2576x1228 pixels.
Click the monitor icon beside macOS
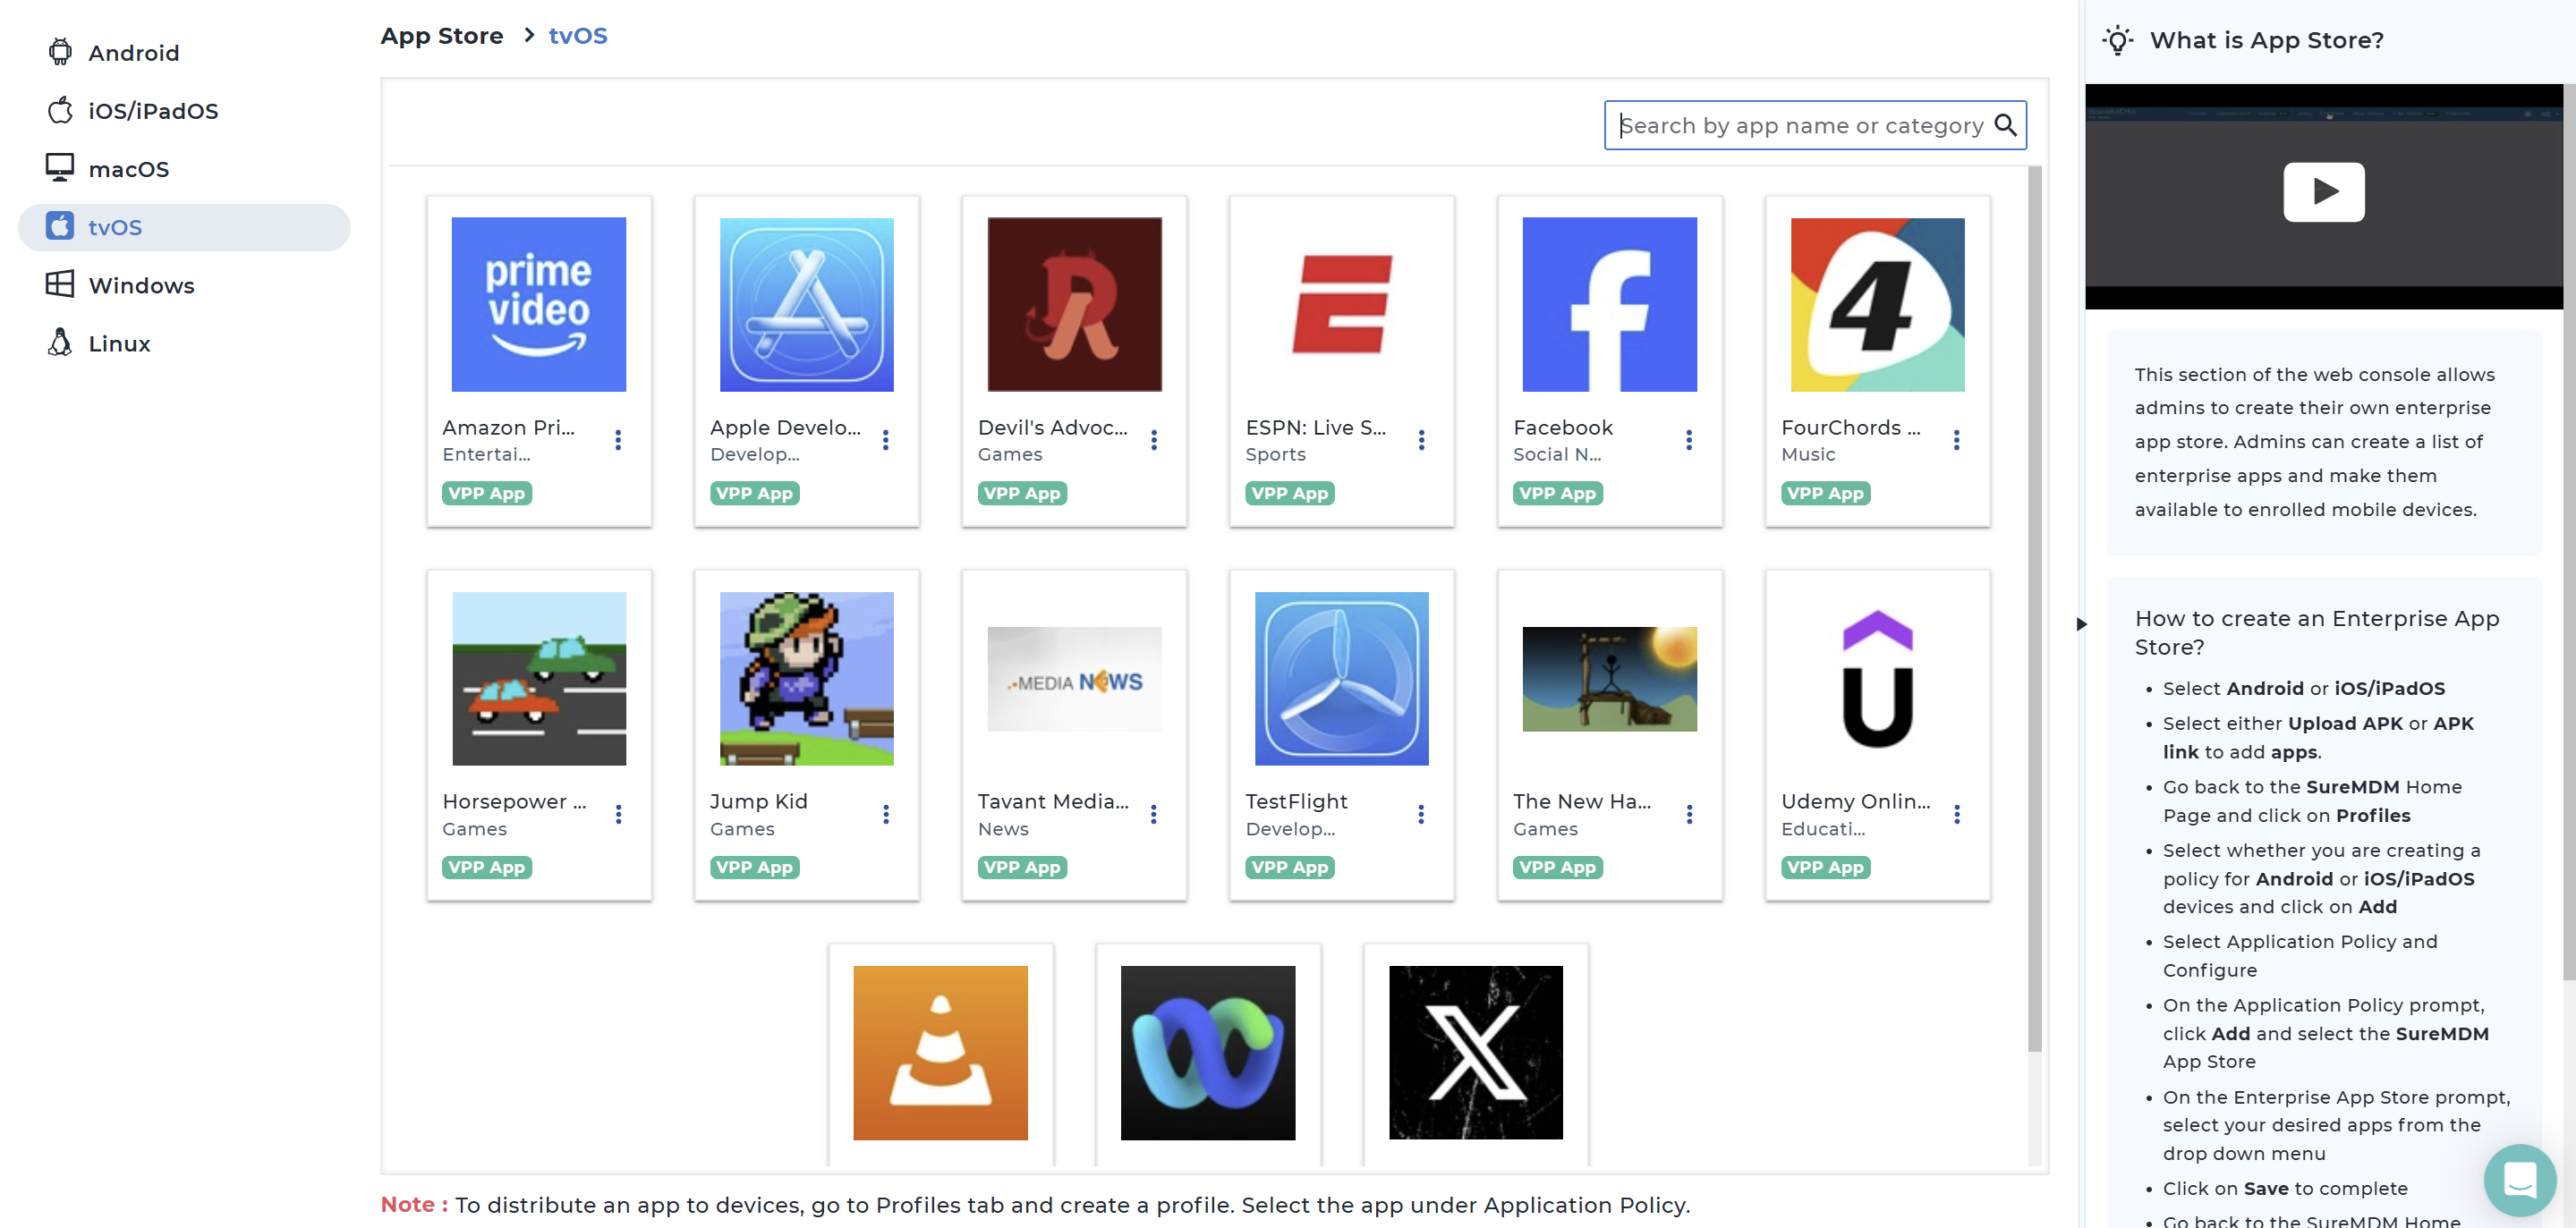[60, 168]
